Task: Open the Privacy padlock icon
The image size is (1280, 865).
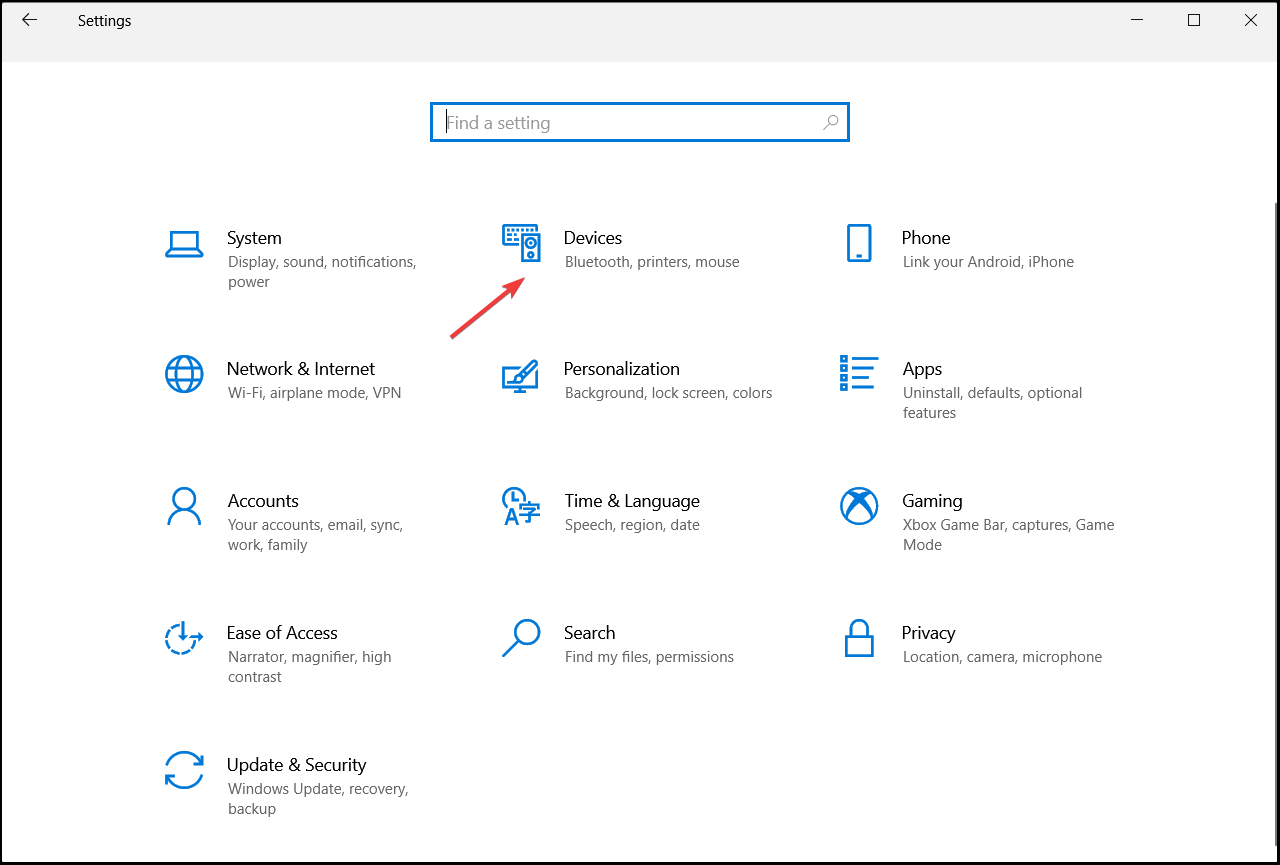Action: tap(859, 638)
